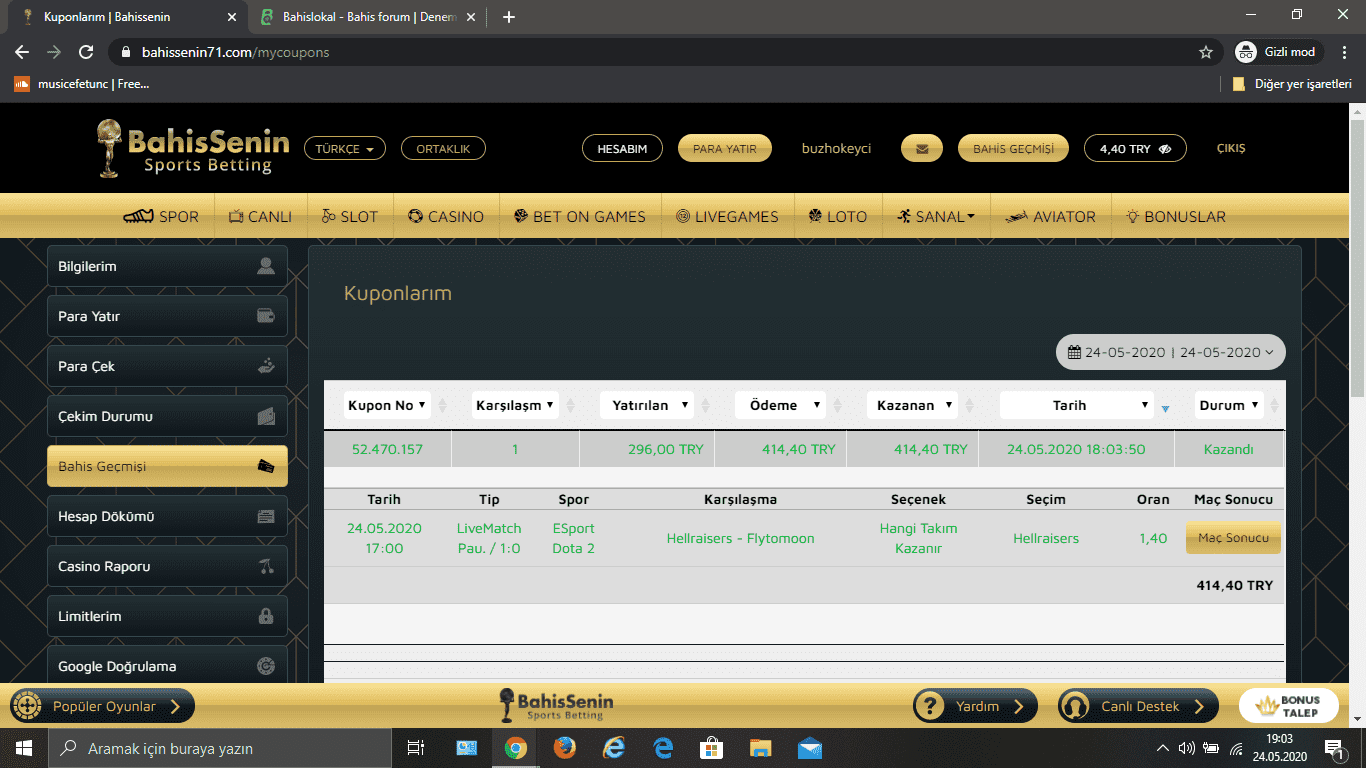This screenshot has height=768, width=1366.
Task: Click the BONUS TALEP button
Action: pyautogui.click(x=1288, y=706)
